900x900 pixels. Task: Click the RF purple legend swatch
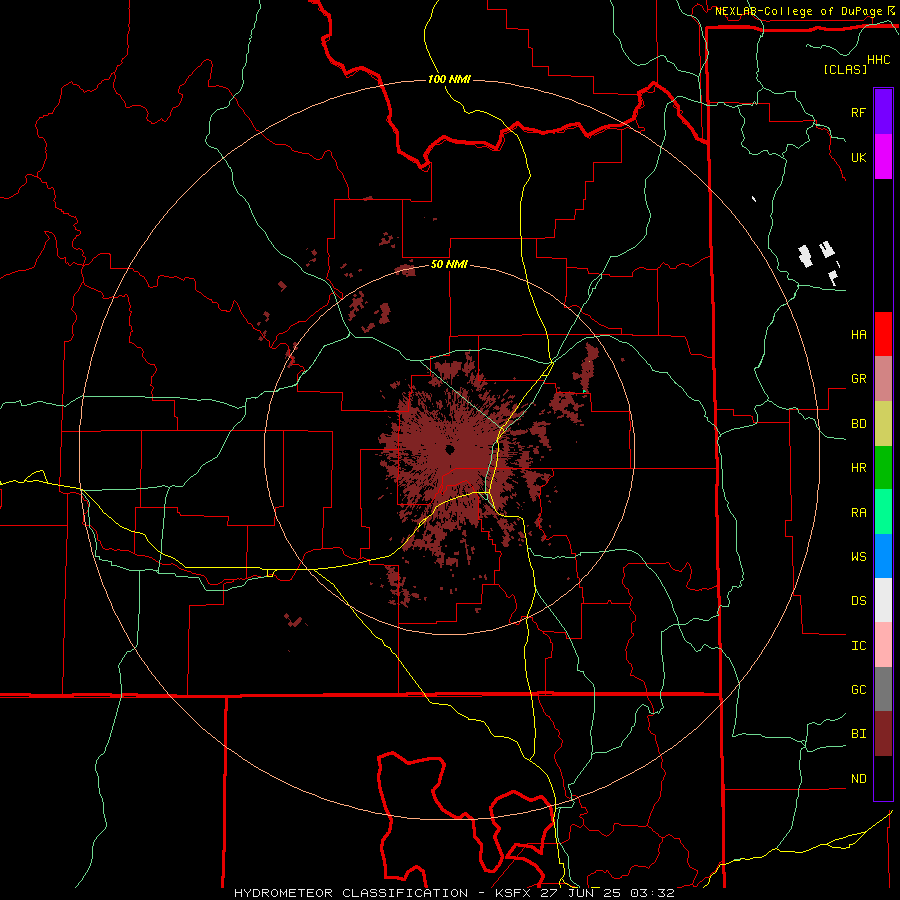[x=883, y=112]
